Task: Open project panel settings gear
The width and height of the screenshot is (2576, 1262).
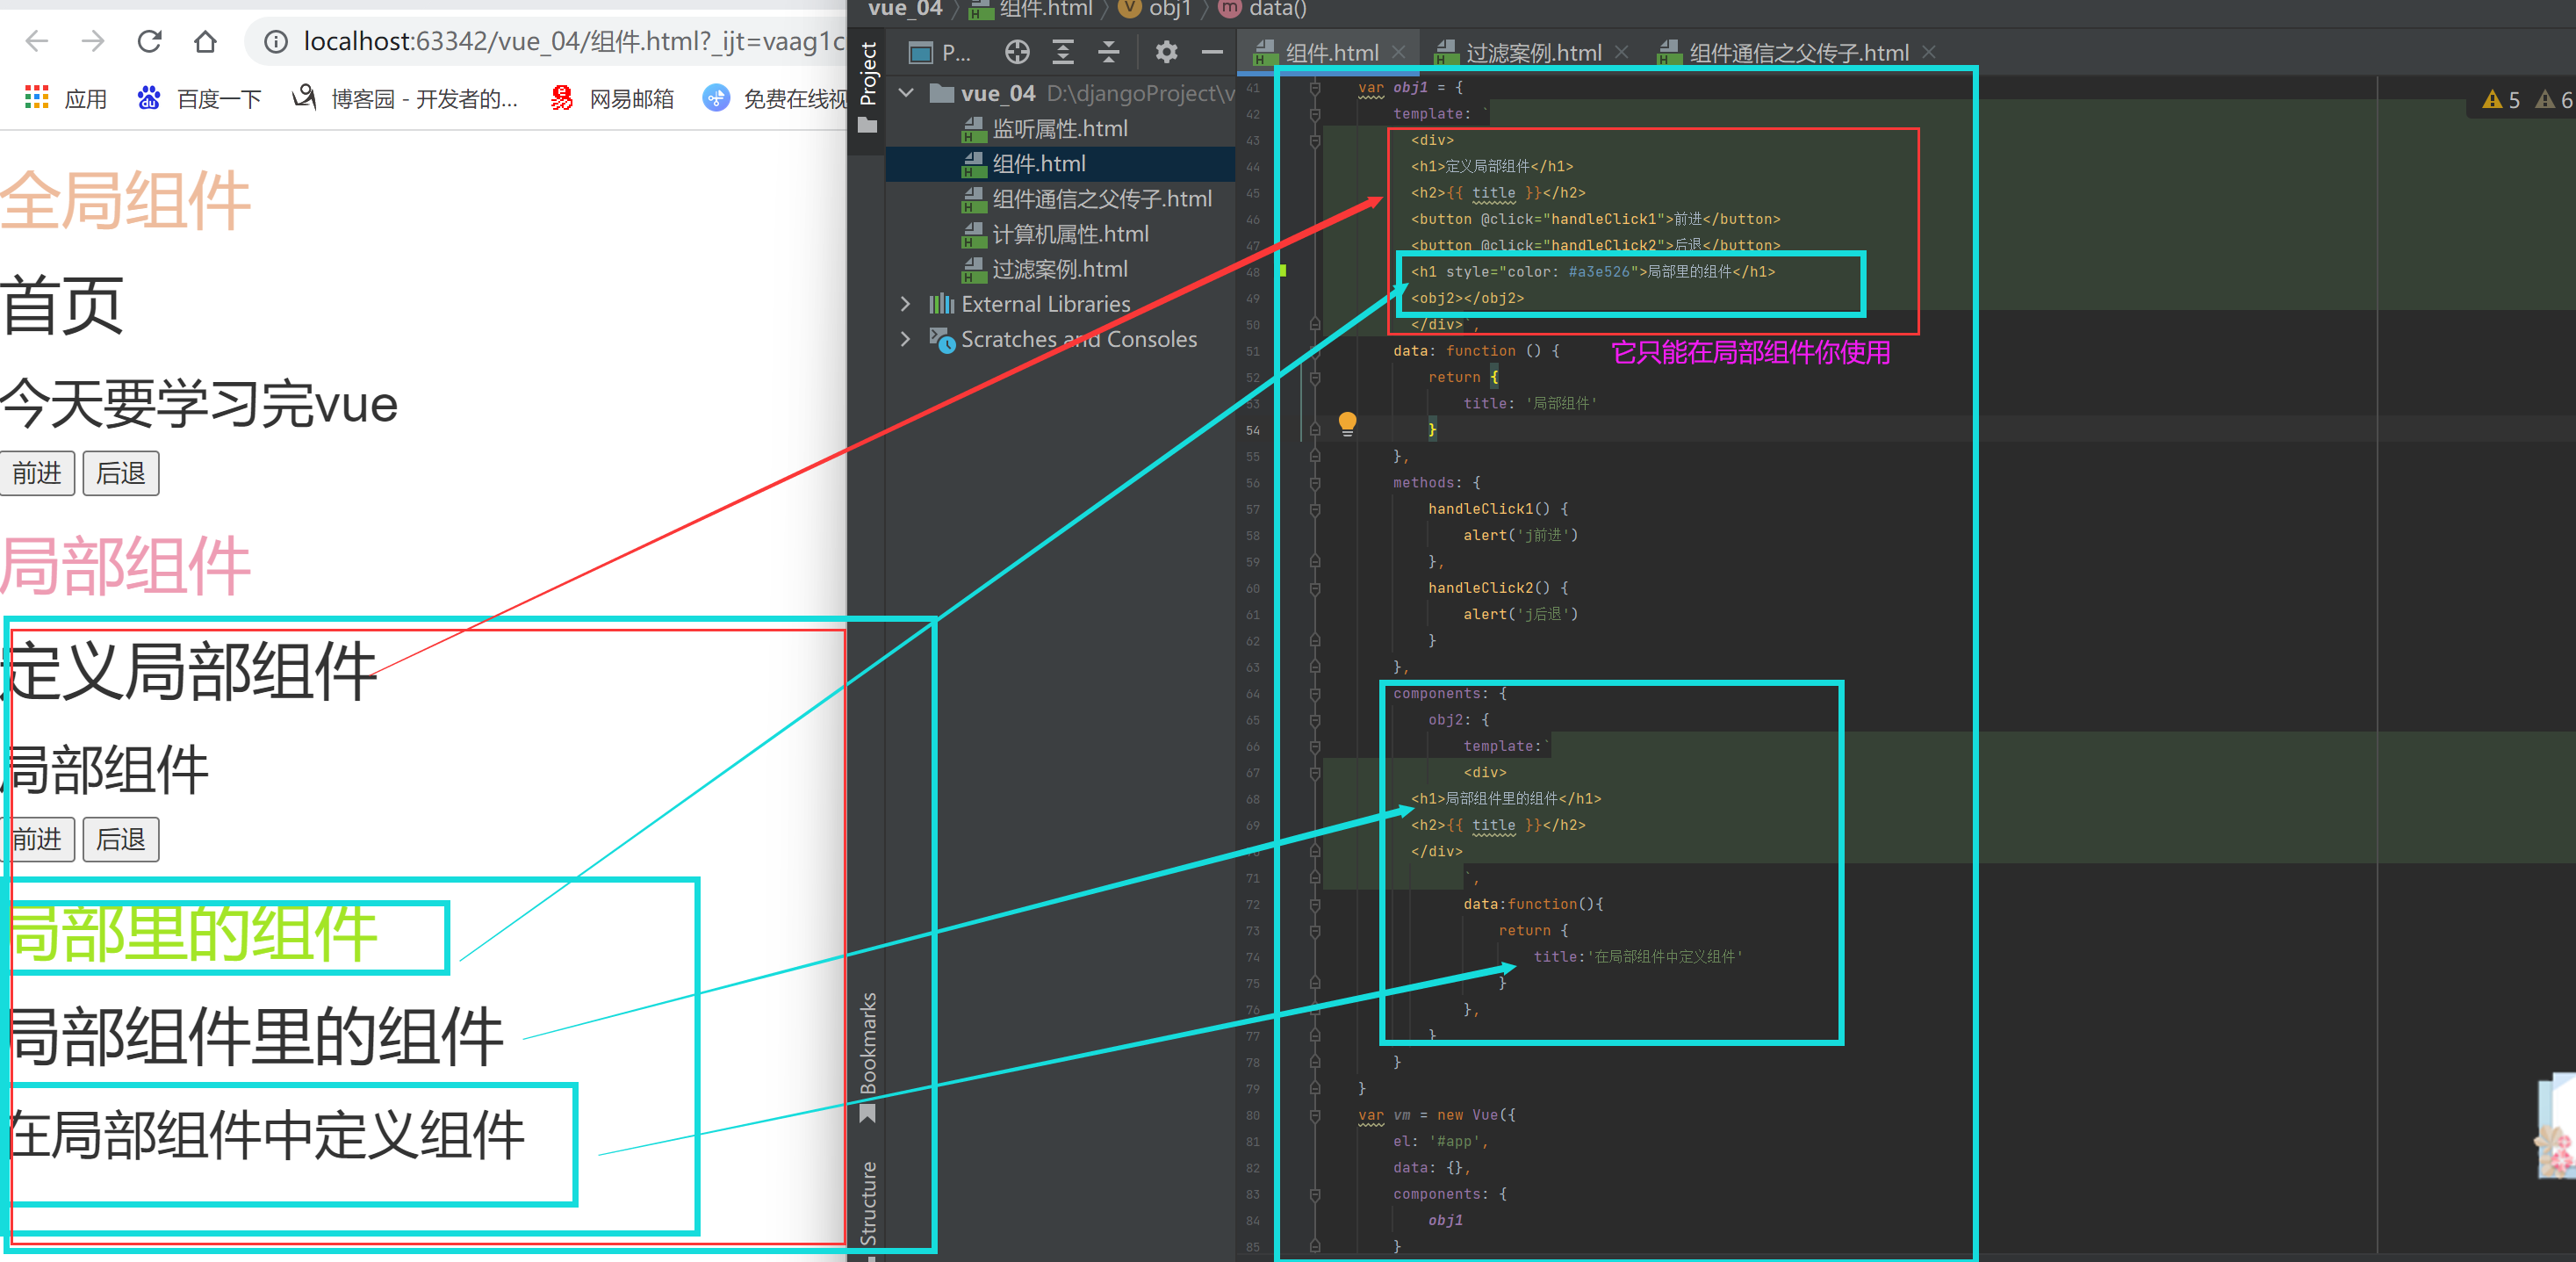Action: pyautogui.click(x=1166, y=52)
